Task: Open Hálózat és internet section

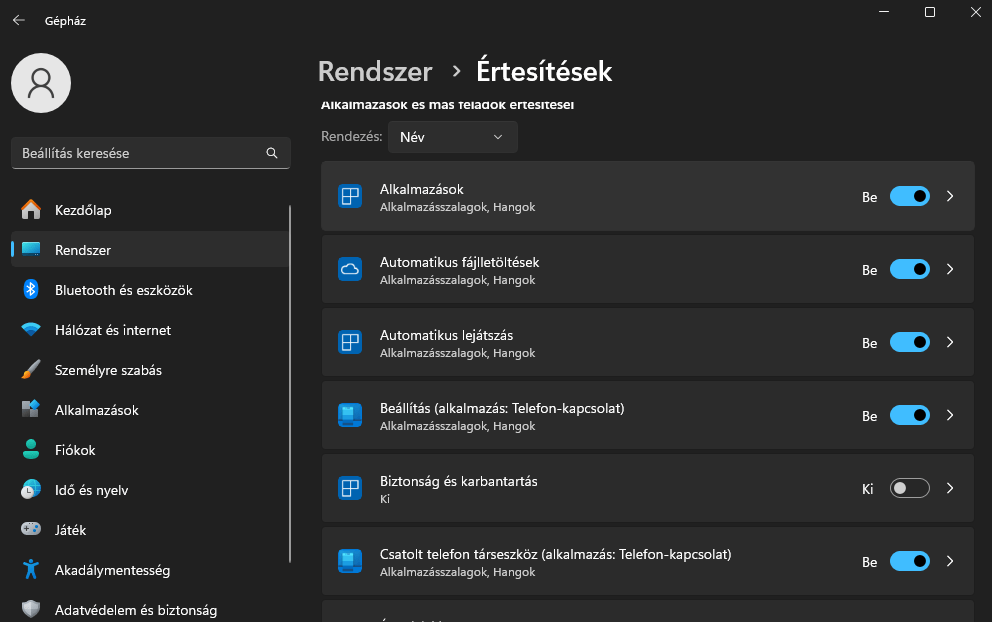Action: coord(150,330)
